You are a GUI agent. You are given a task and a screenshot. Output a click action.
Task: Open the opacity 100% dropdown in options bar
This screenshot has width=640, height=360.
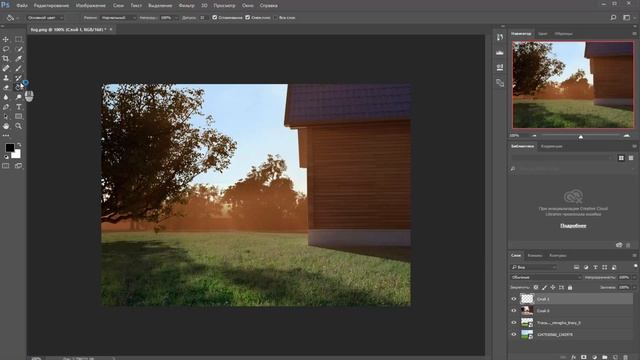click(176, 18)
